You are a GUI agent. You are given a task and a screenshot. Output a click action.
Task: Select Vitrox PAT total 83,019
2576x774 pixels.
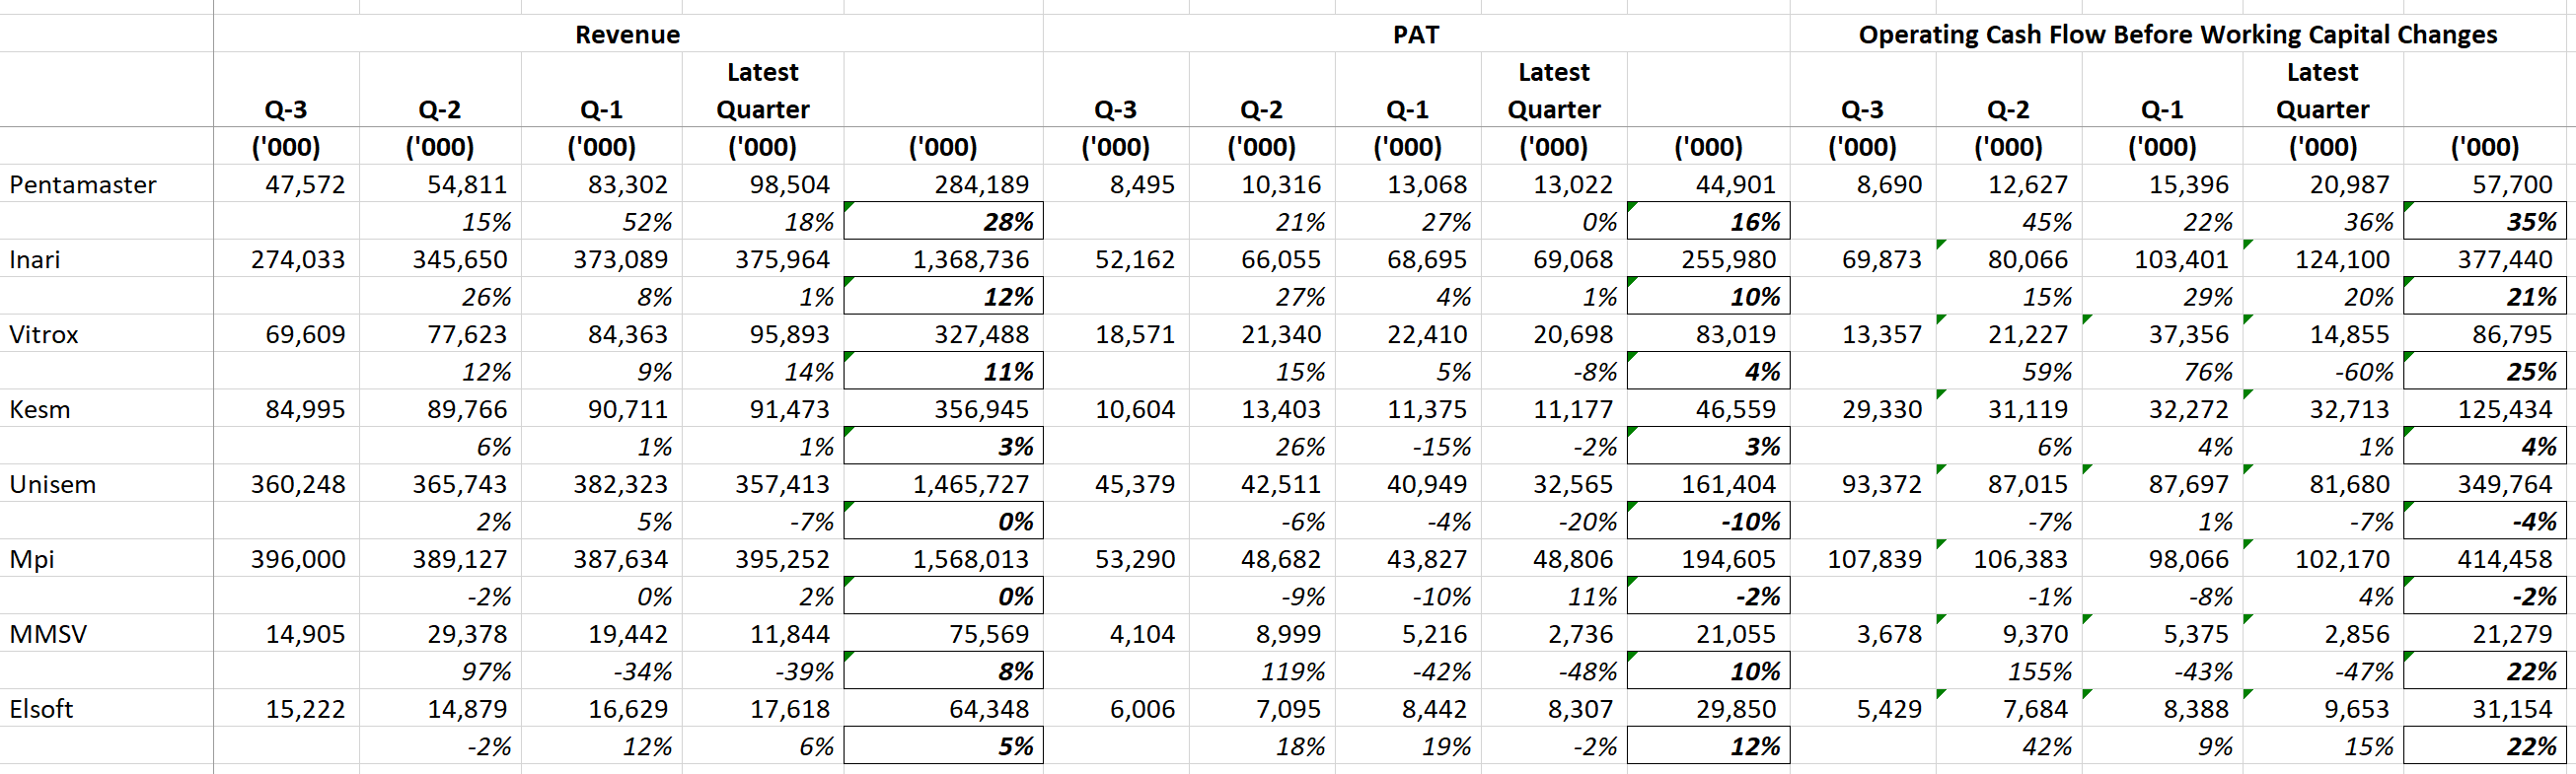pyautogui.click(x=1735, y=335)
